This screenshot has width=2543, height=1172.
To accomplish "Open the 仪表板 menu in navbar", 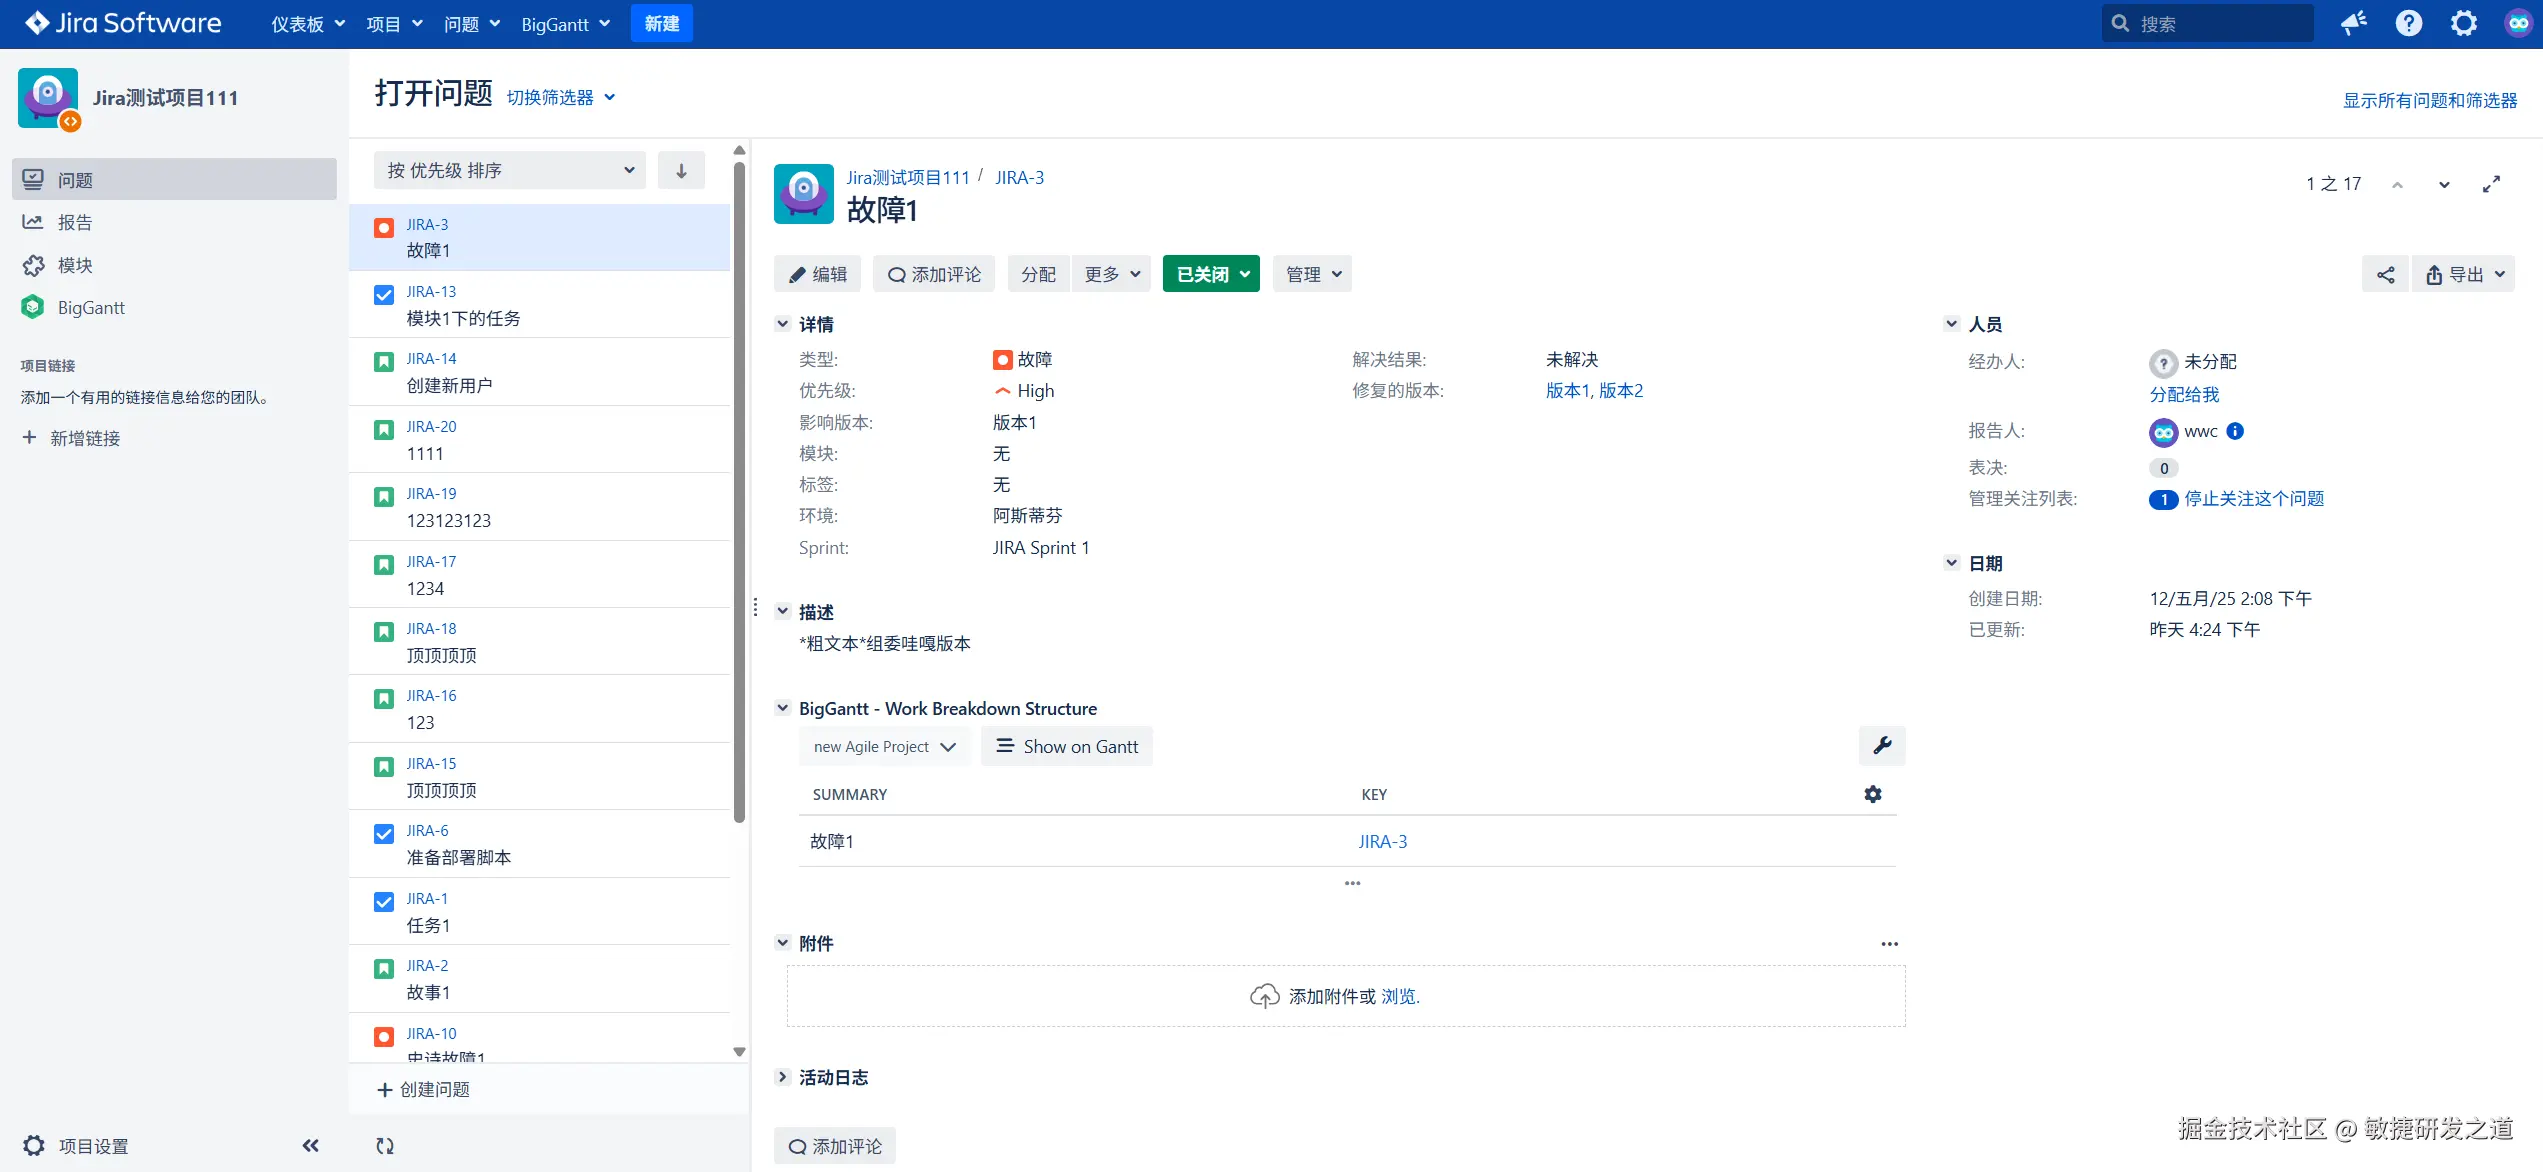I will tap(307, 24).
